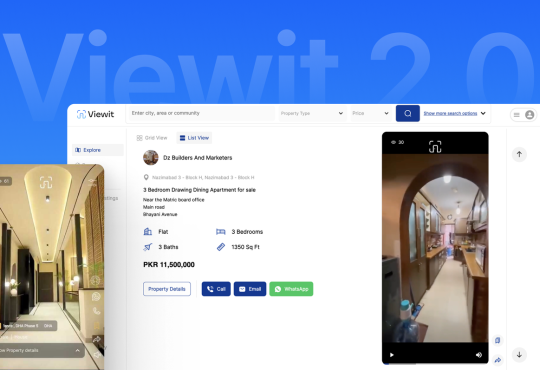Click the user profile avatar icon
The height and width of the screenshot is (370, 540).
(x=530, y=115)
